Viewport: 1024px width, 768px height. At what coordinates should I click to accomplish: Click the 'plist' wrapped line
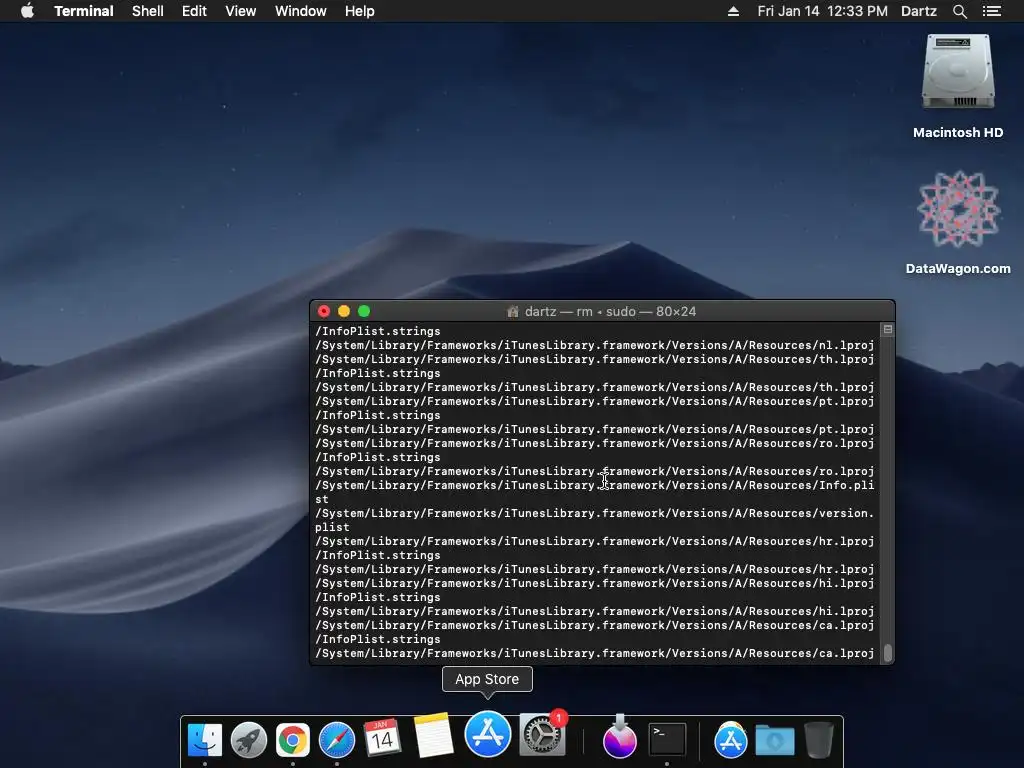click(x=332, y=527)
